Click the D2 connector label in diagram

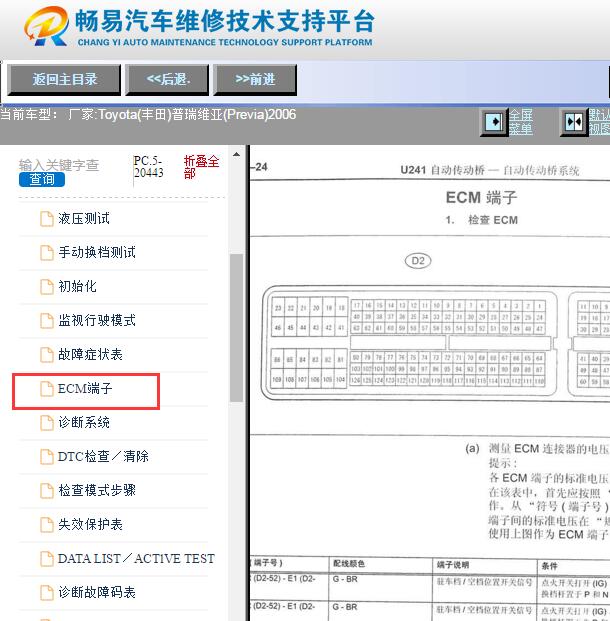click(x=418, y=261)
